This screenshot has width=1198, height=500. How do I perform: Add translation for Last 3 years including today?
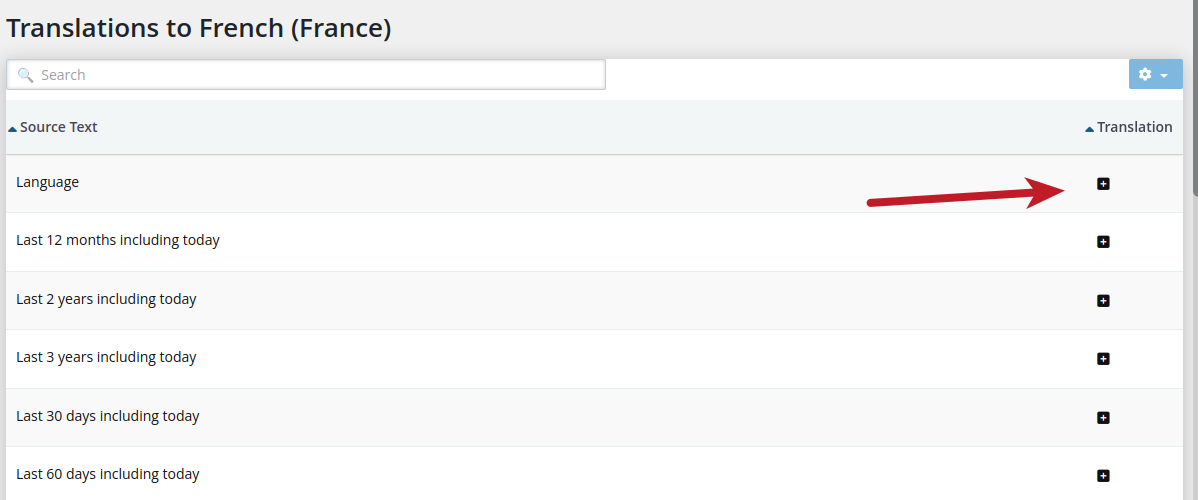(x=1103, y=359)
